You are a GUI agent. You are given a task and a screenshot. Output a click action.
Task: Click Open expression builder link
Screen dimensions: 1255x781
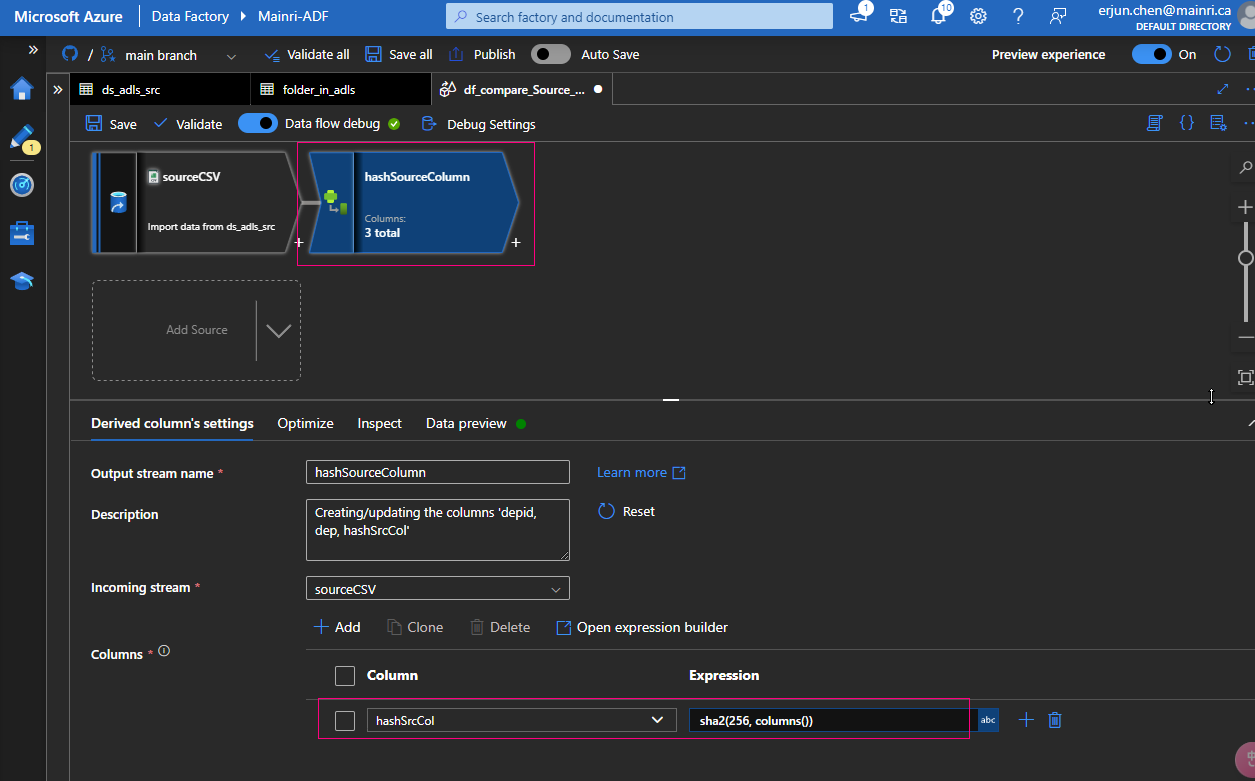pyautogui.click(x=641, y=627)
